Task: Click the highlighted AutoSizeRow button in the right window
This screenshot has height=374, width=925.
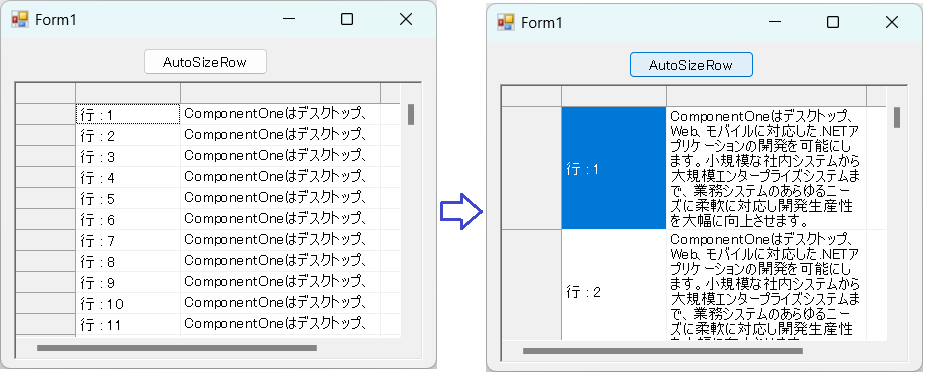Action: point(691,65)
